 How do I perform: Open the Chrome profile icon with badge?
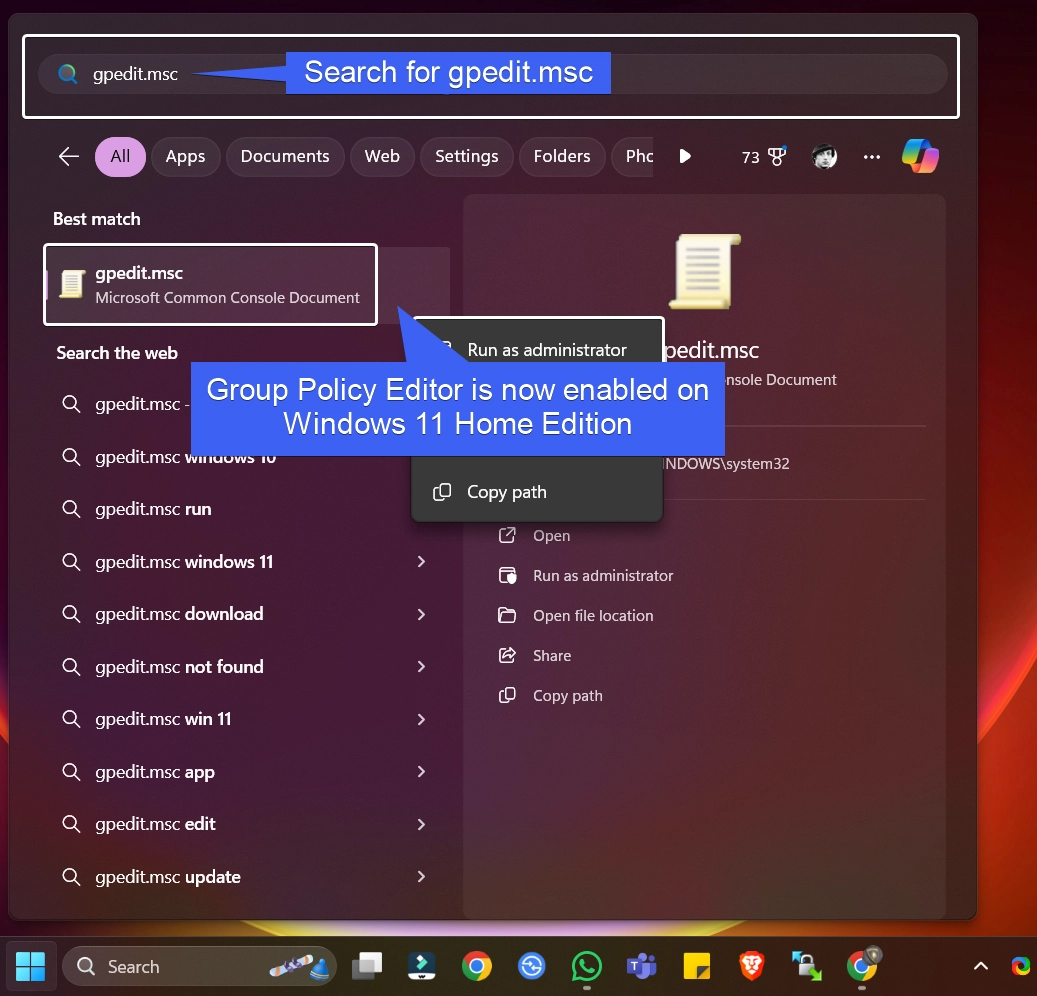[863, 966]
